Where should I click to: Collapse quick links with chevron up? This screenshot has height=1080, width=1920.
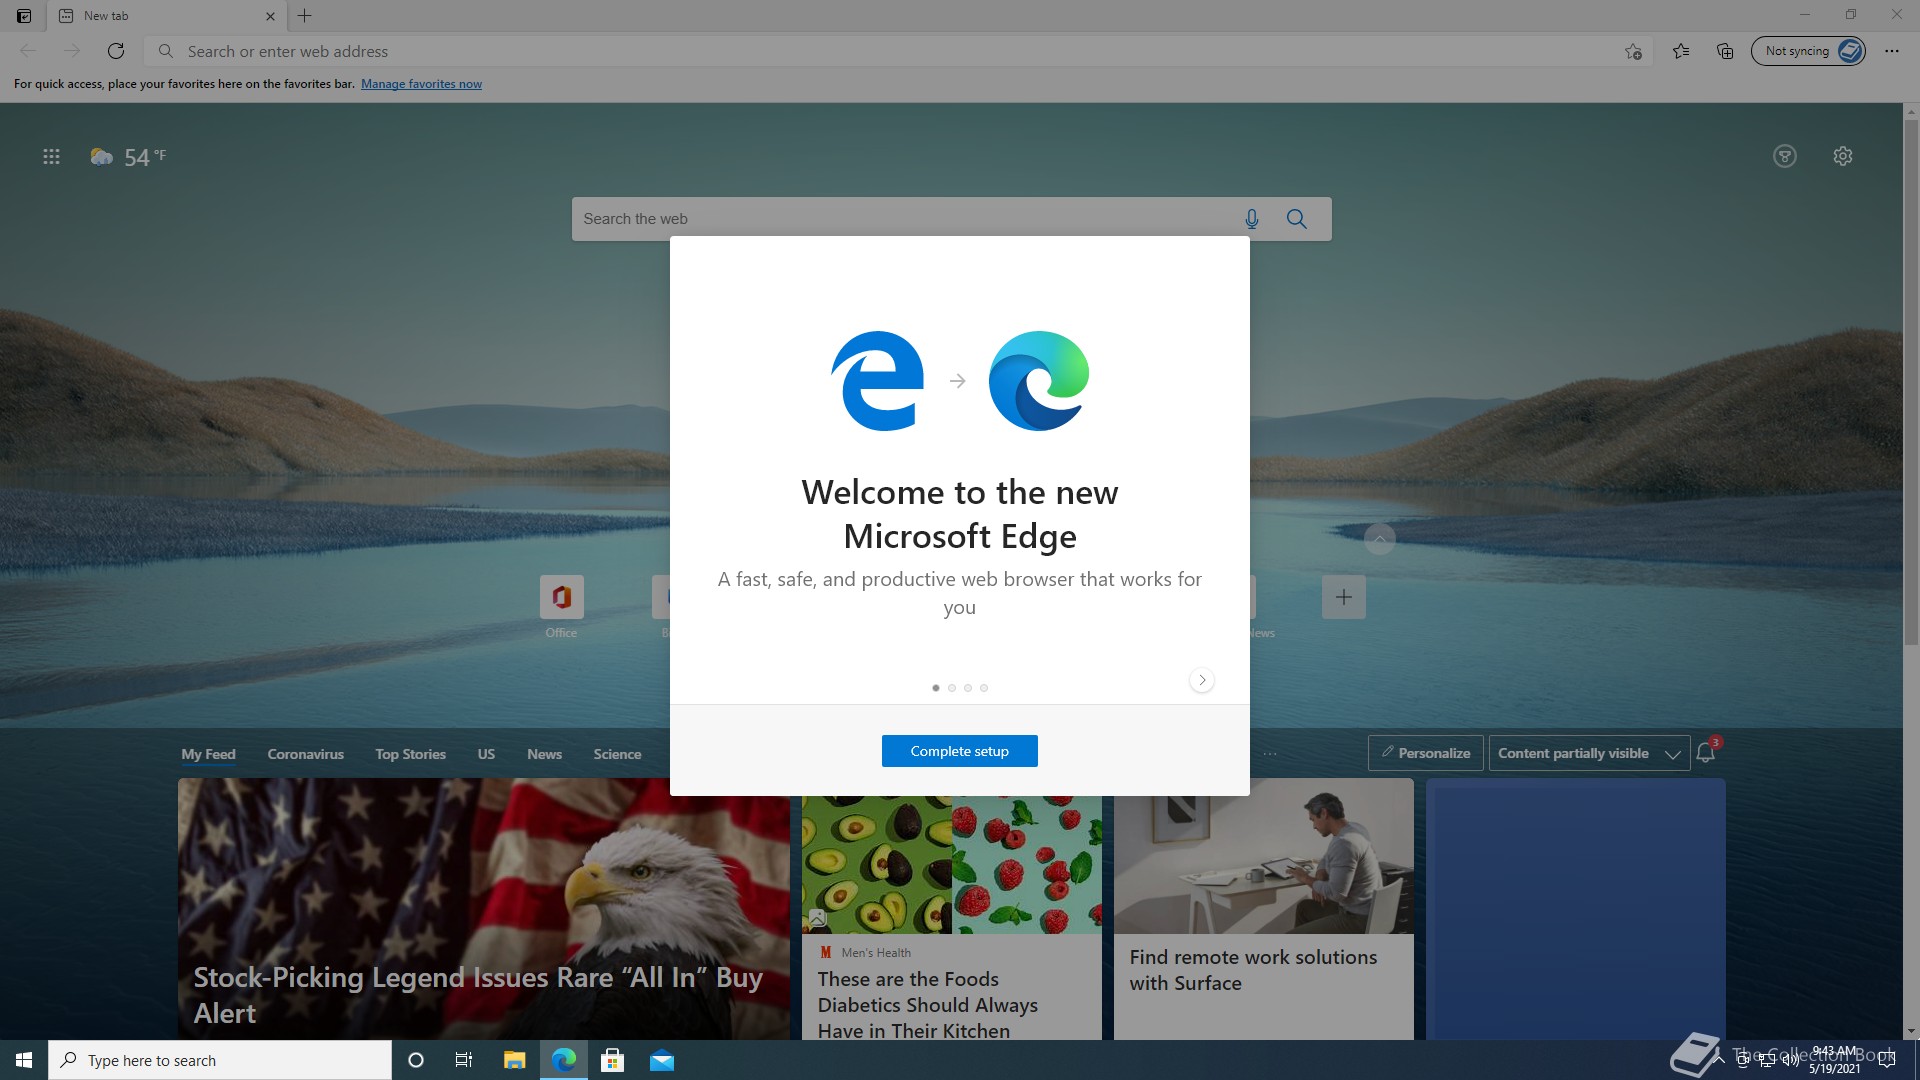(x=1380, y=539)
